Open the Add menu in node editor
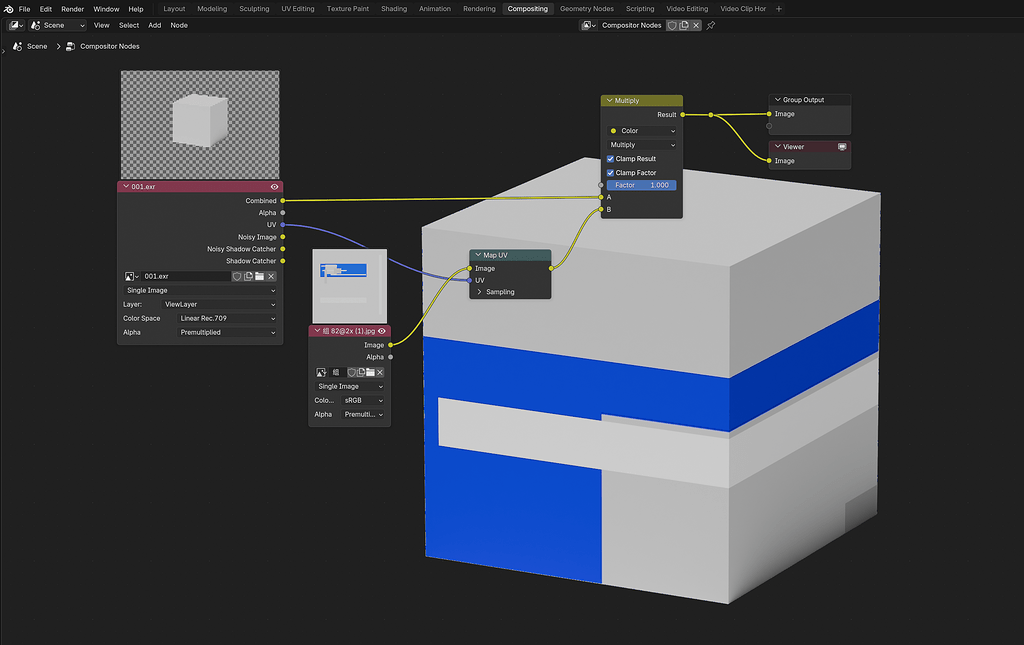The height and width of the screenshot is (645, 1024). 155,25
